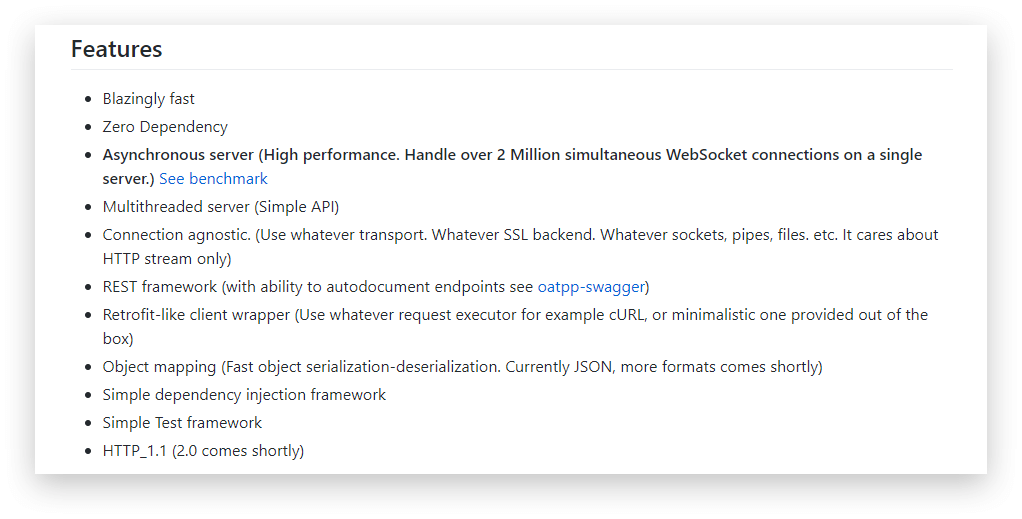Select the Zero Dependency bullet text

pyautogui.click(x=165, y=126)
